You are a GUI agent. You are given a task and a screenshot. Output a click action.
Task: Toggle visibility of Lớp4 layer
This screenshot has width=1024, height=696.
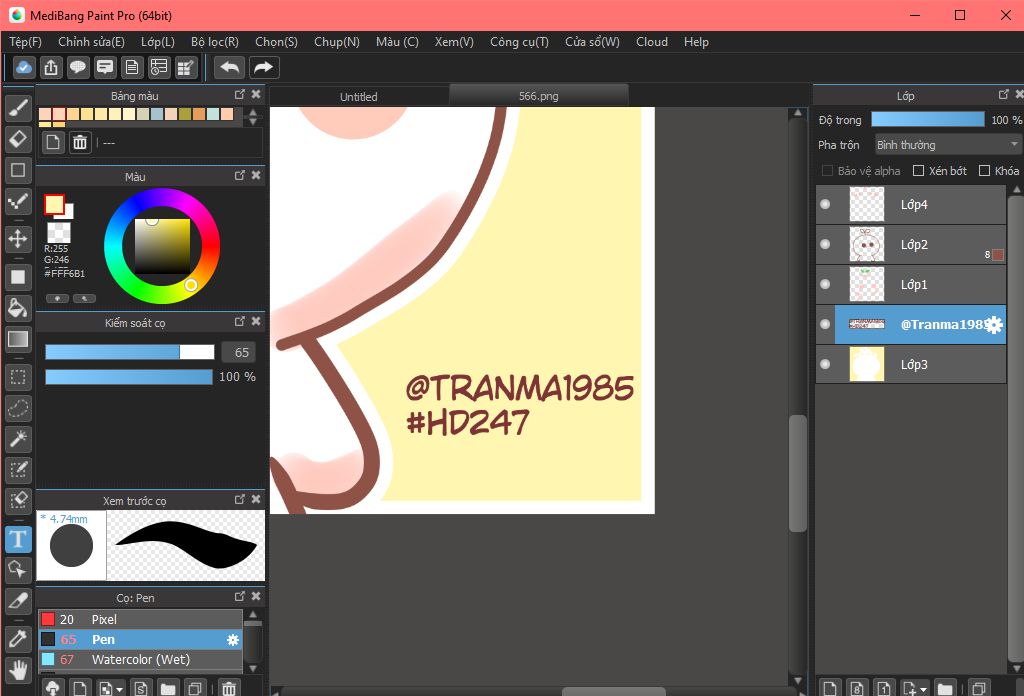click(x=825, y=204)
